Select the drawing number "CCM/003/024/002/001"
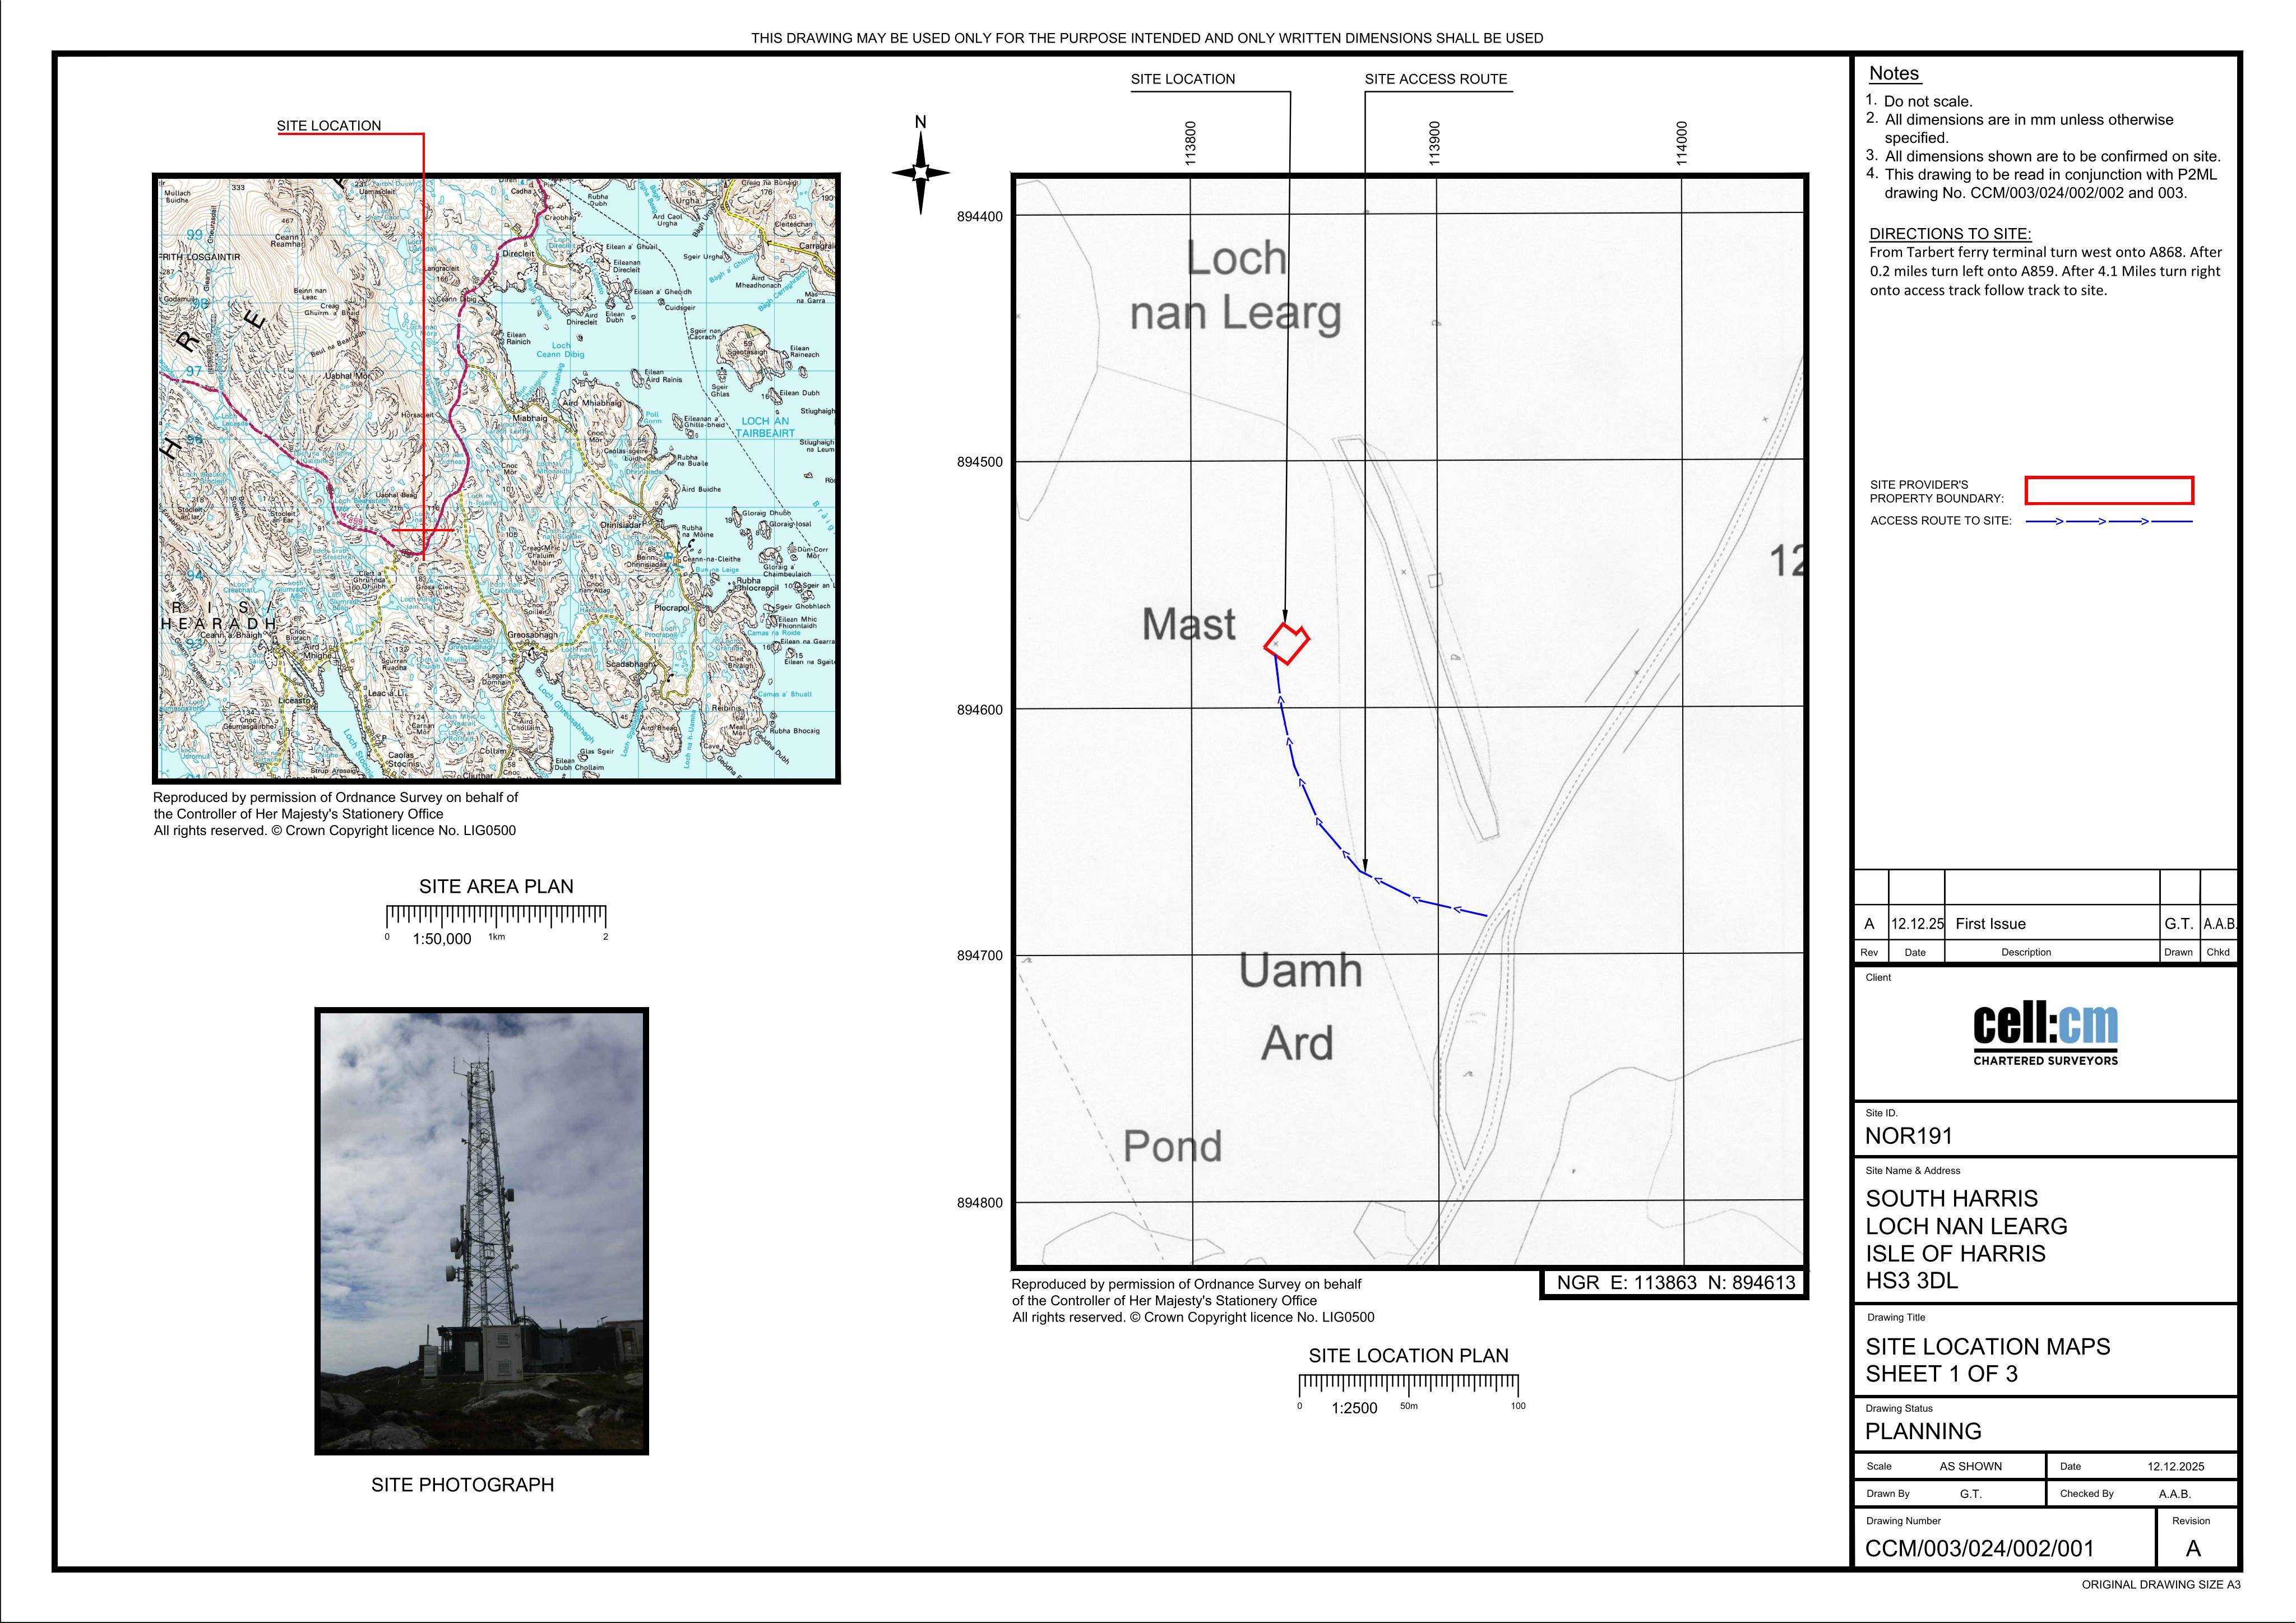This screenshot has width=2296, height=1623. [1979, 1549]
